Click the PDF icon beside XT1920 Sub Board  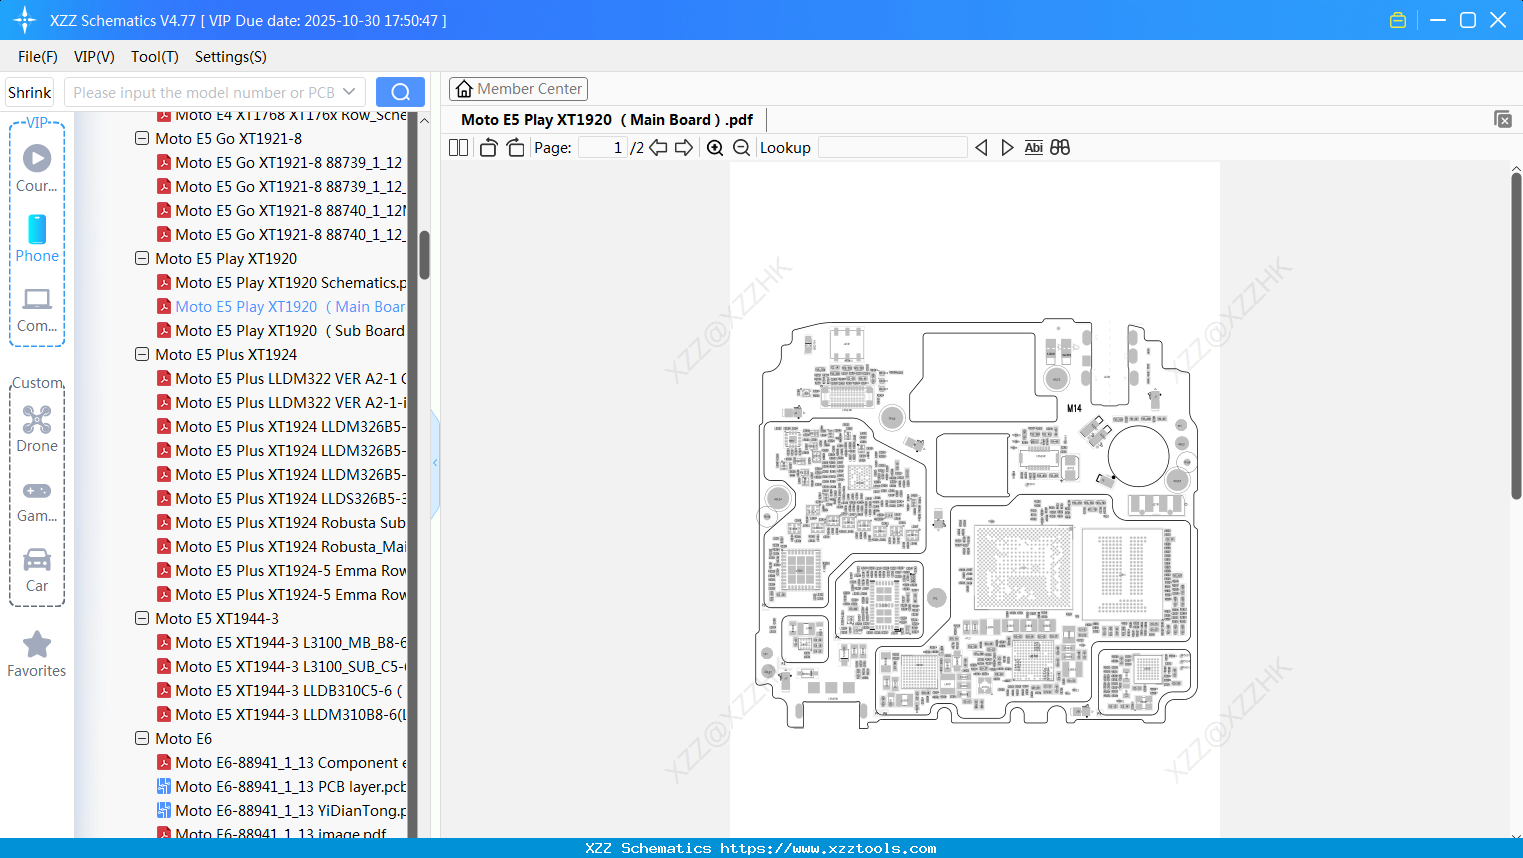click(164, 331)
